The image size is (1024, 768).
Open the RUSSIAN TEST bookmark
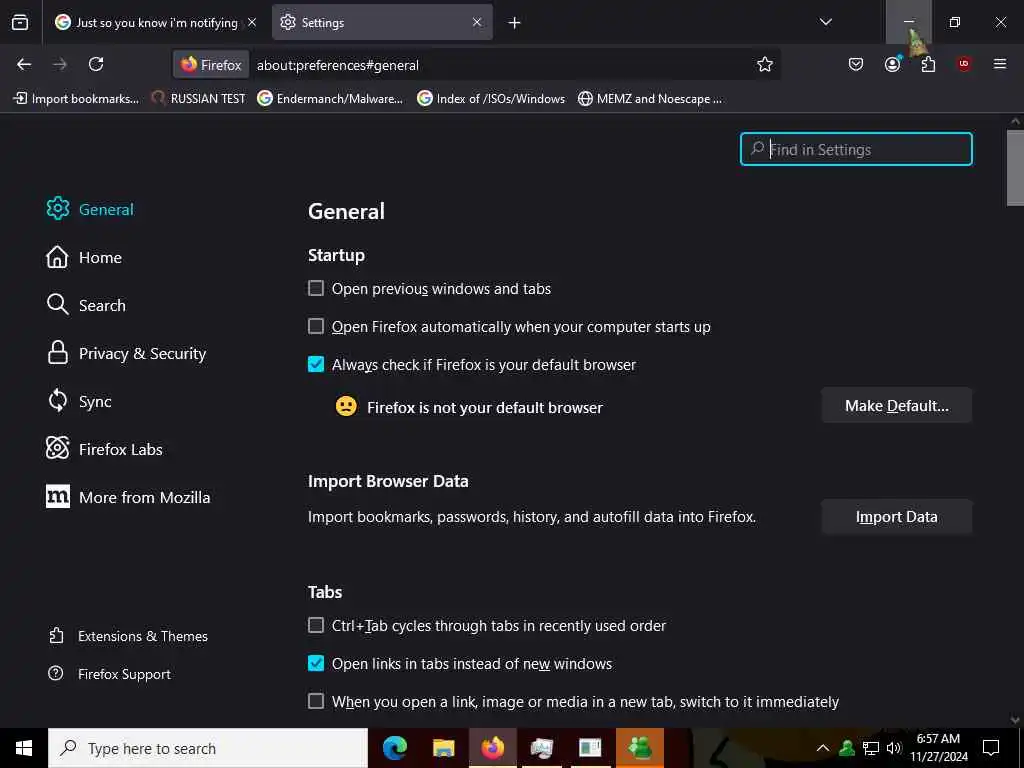pos(199,99)
